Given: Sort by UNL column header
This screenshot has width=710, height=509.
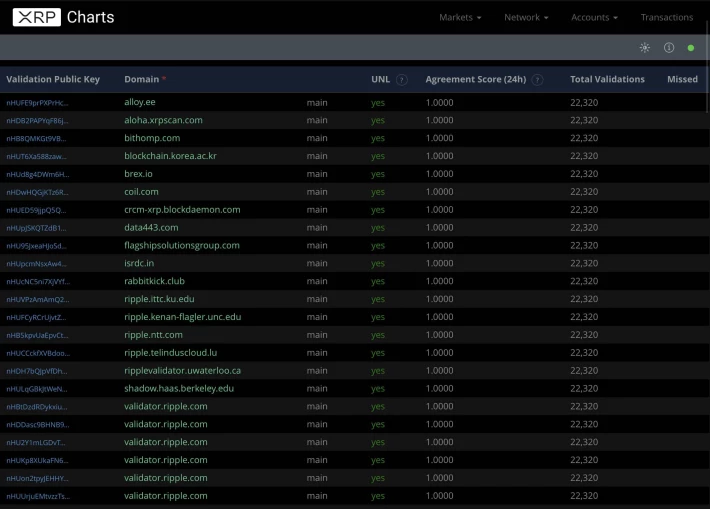Looking at the screenshot, I should 380,79.
